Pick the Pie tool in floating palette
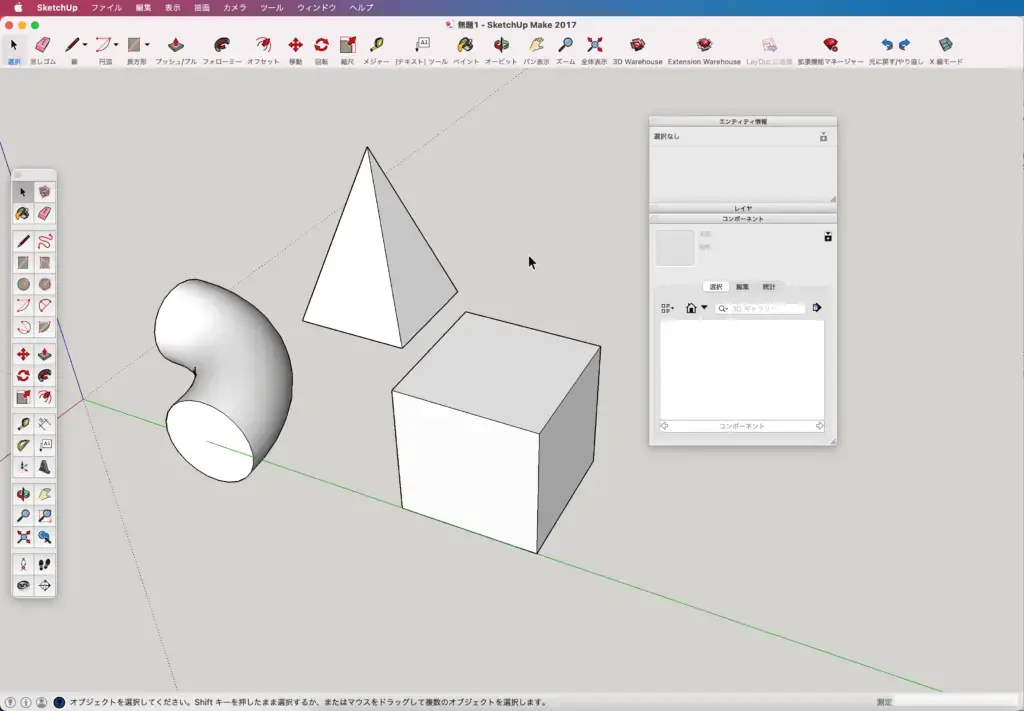The width and height of the screenshot is (1024, 711). tap(44, 327)
